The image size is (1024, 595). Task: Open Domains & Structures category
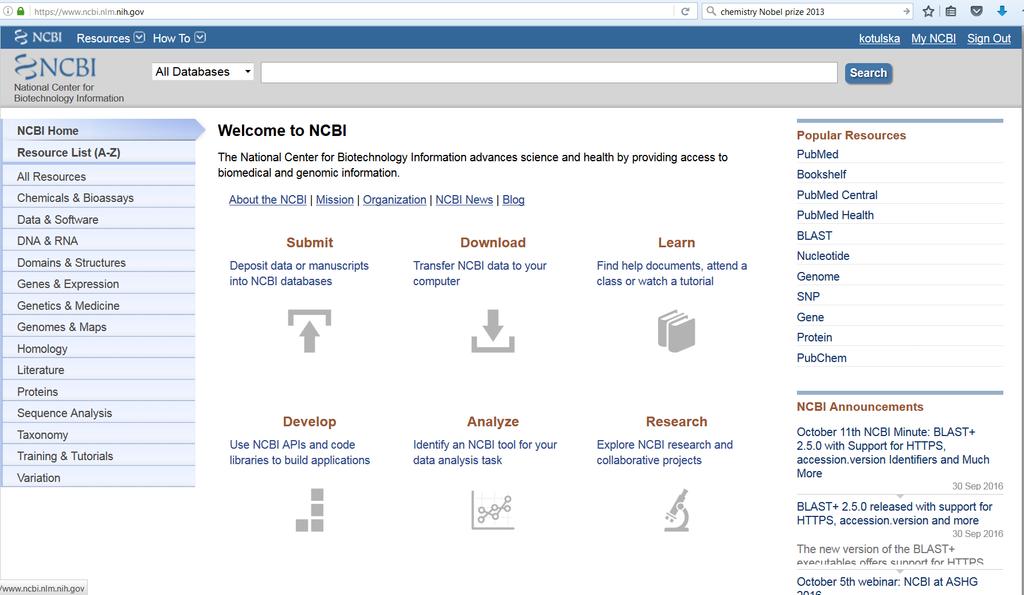[x=99, y=263]
